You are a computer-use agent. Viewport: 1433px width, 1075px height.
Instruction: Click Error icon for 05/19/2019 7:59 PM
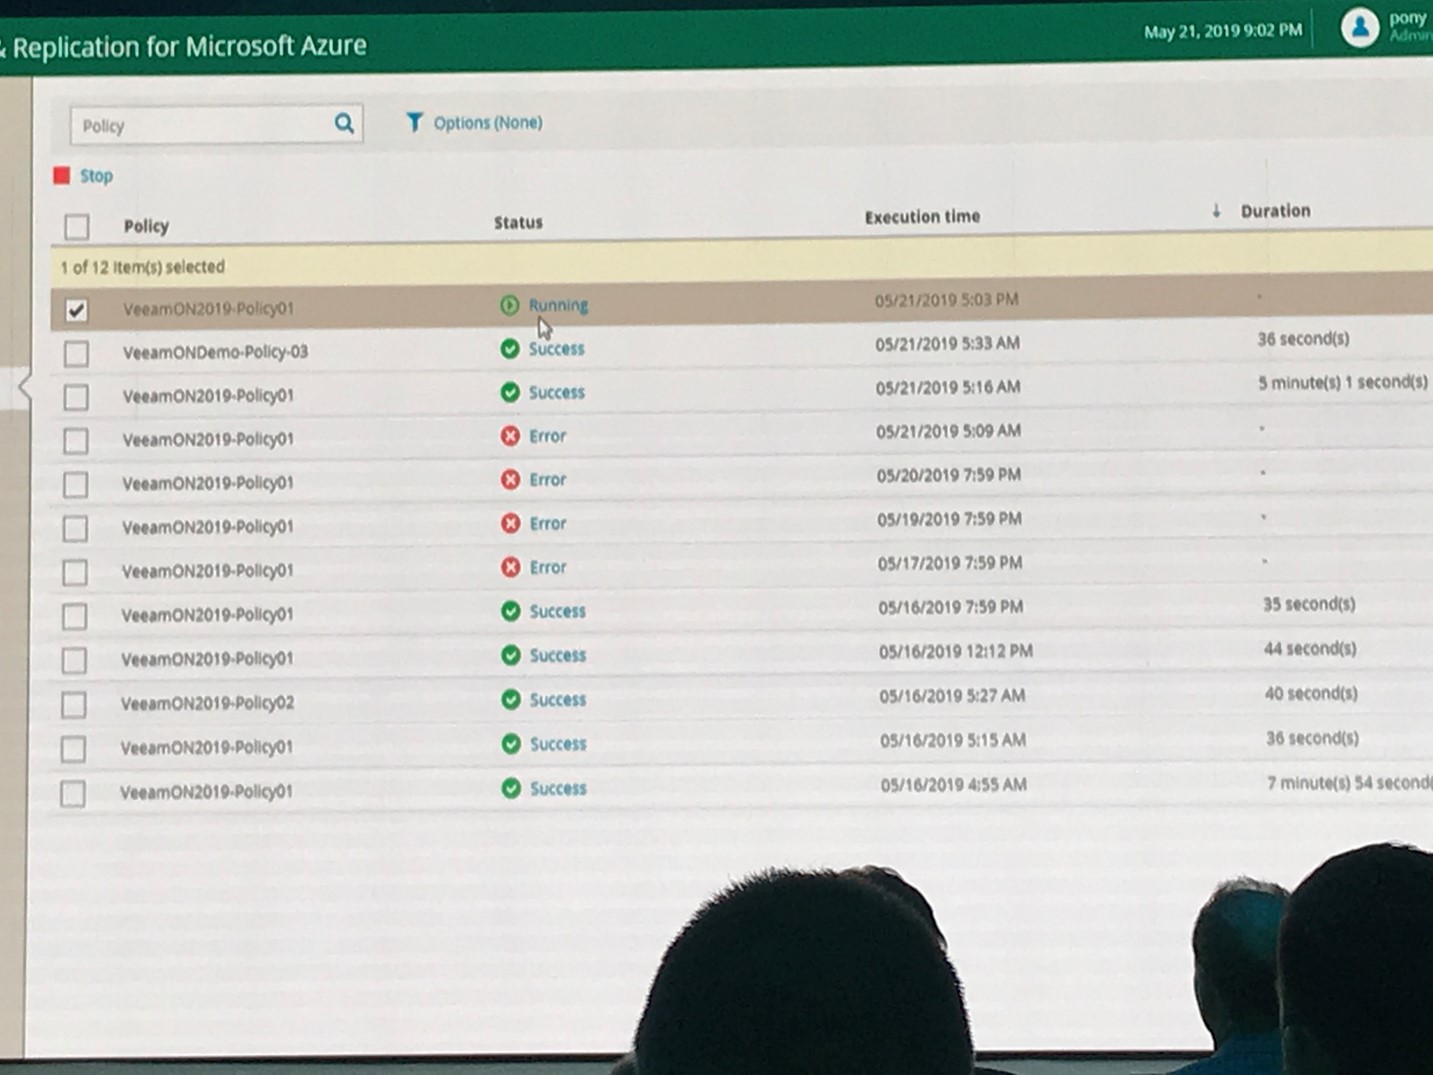point(510,523)
